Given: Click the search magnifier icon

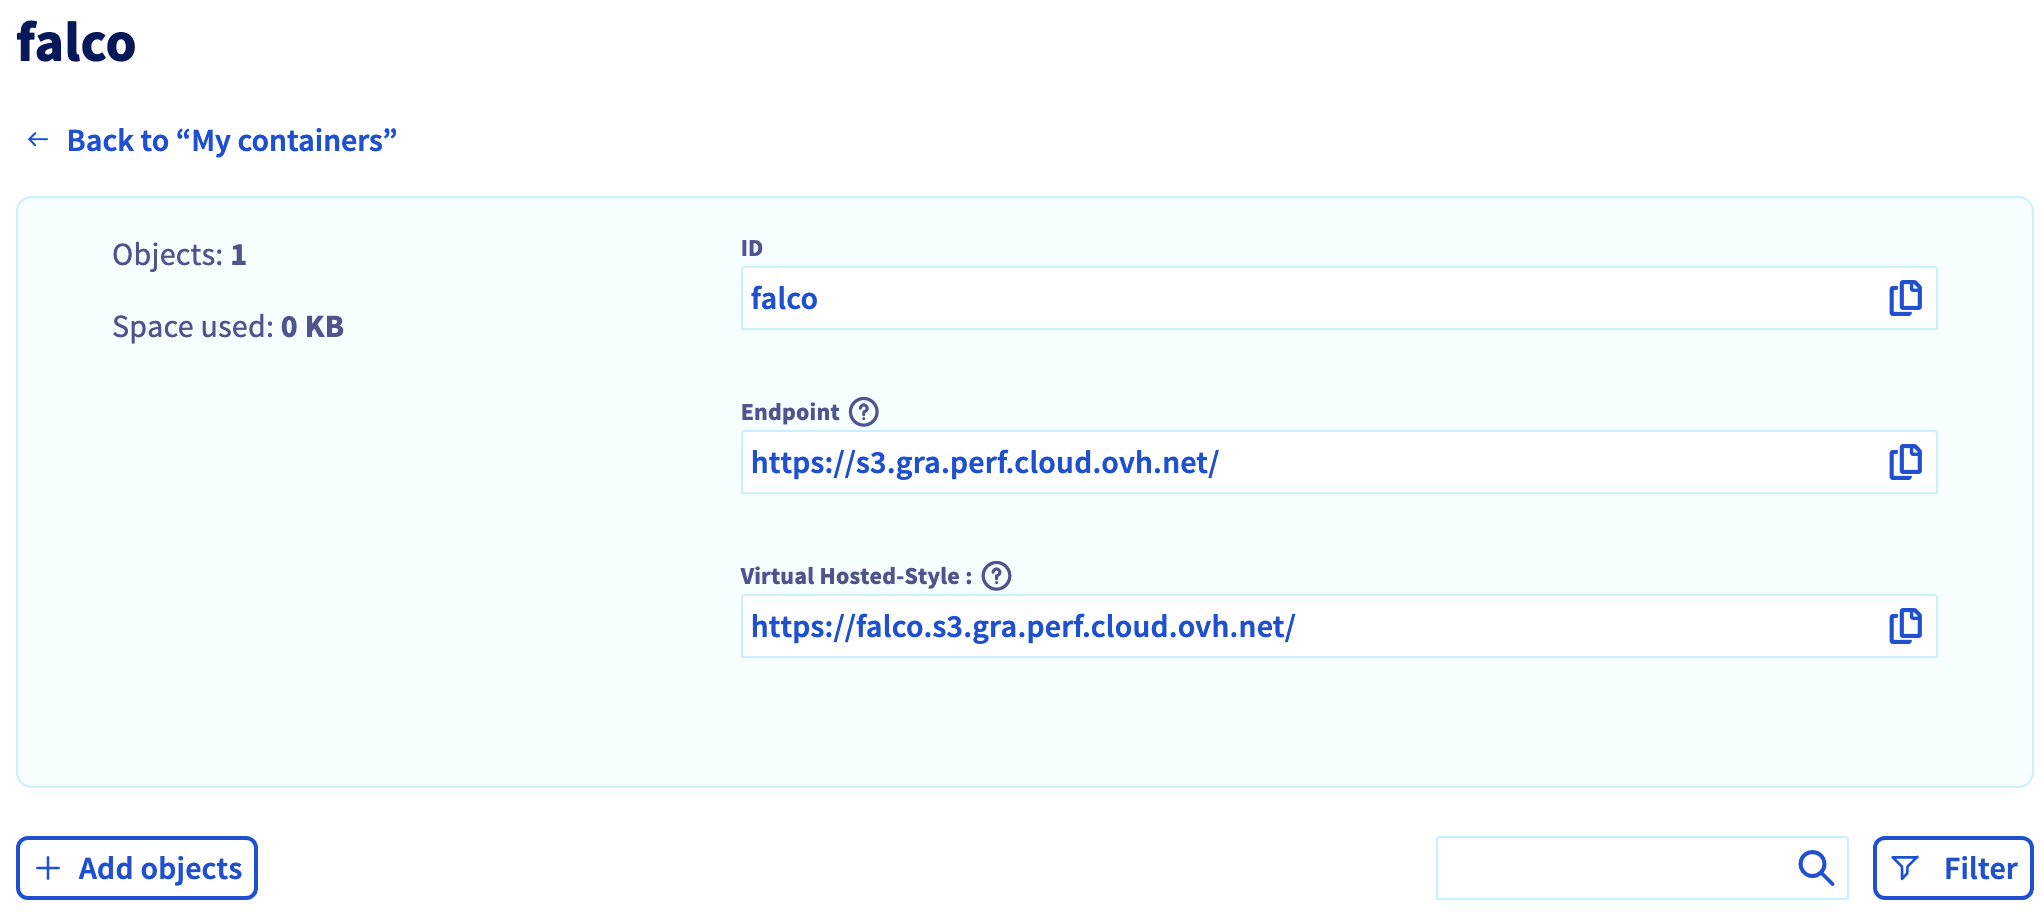Looking at the screenshot, I should coord(1814,867).
